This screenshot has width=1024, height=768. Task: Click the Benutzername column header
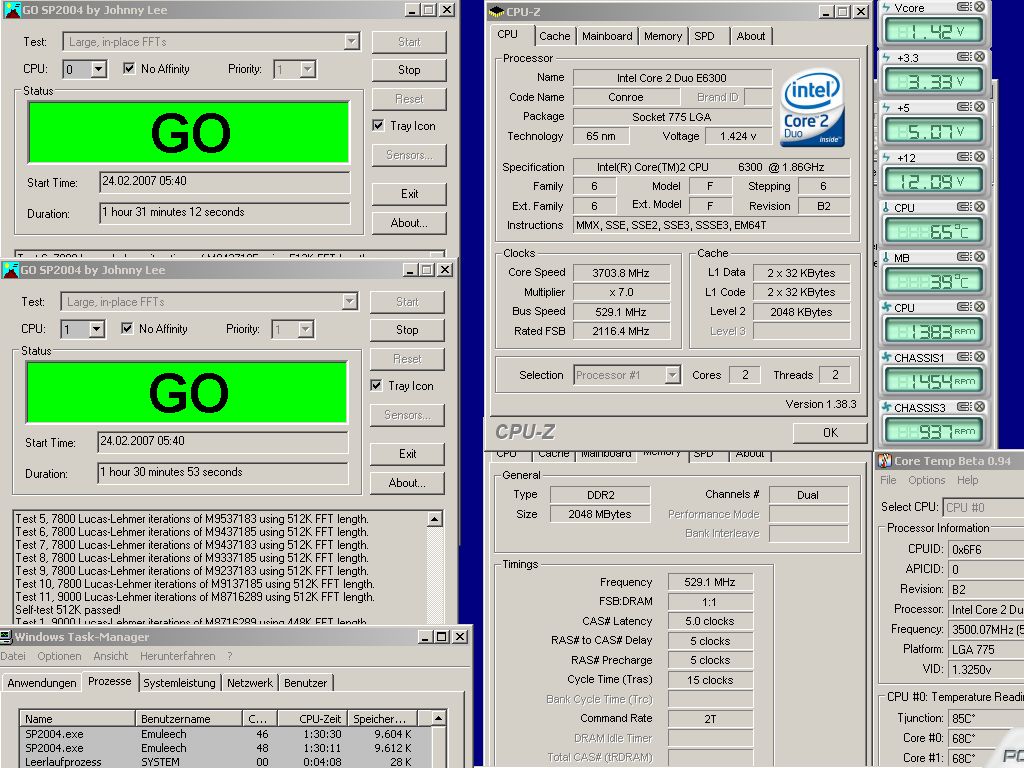[x=189, y=718]
